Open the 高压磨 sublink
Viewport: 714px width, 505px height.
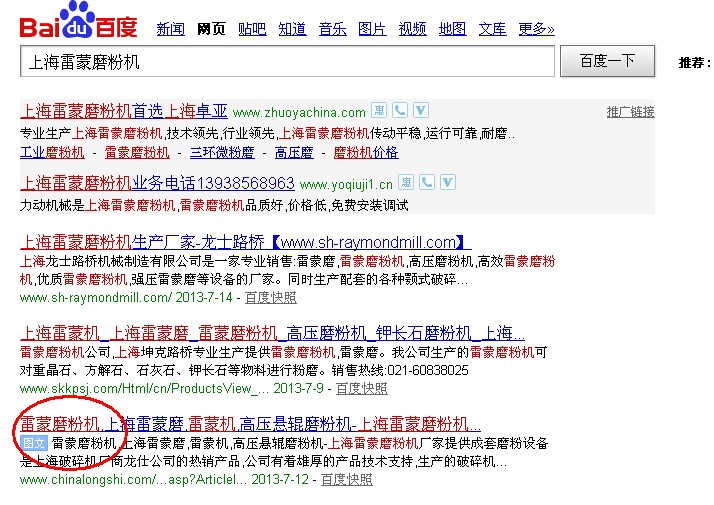click(x=294, y=152)
